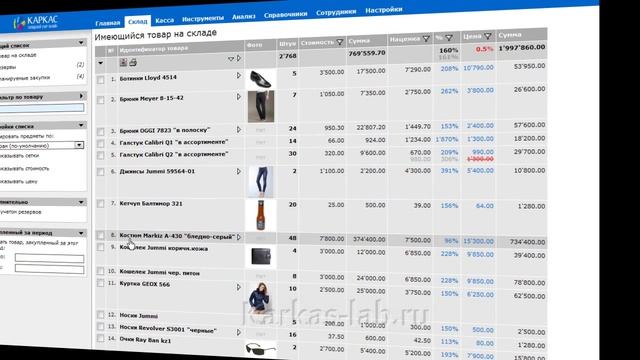Open sunglasses photo for Очки Ray Ban kz1
640x360 pixels.
click(261, 349)
